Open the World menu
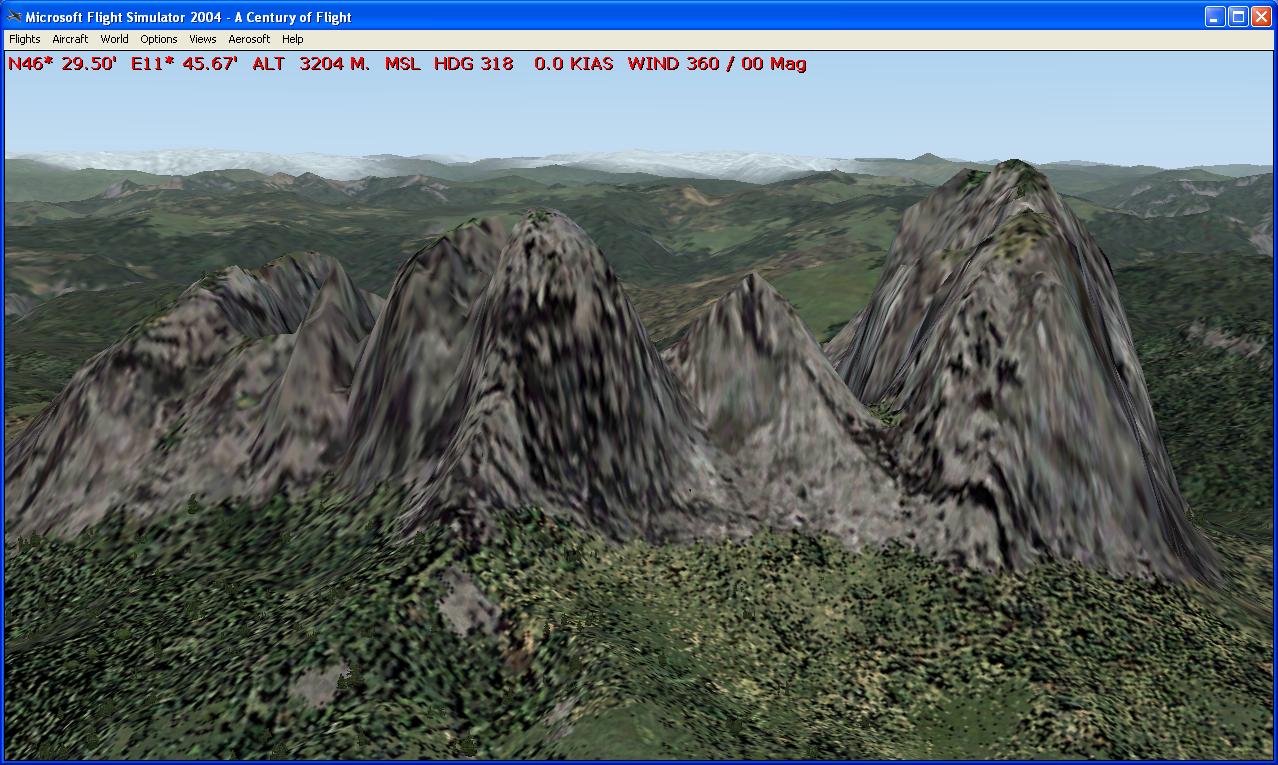Viewport: 1278px width, 765px height. [114, 39]
